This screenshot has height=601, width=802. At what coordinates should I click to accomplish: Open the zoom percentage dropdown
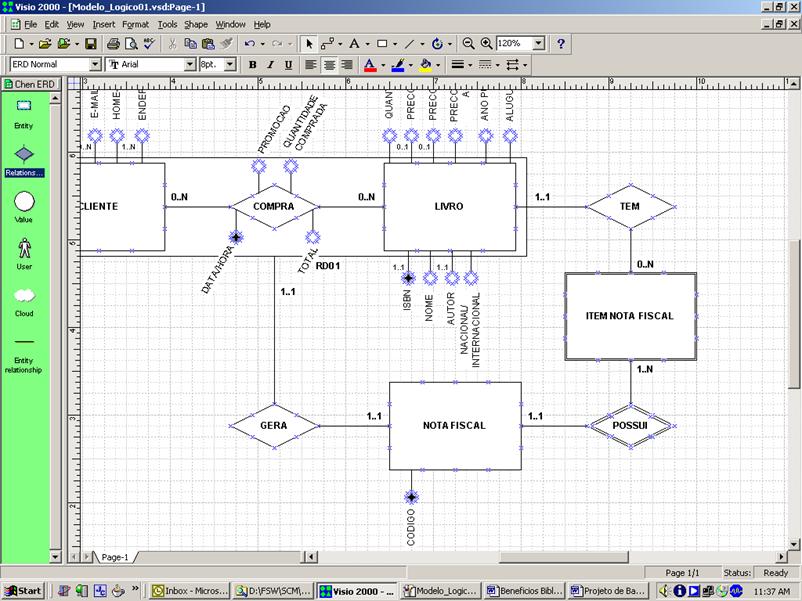pos(539,44)
